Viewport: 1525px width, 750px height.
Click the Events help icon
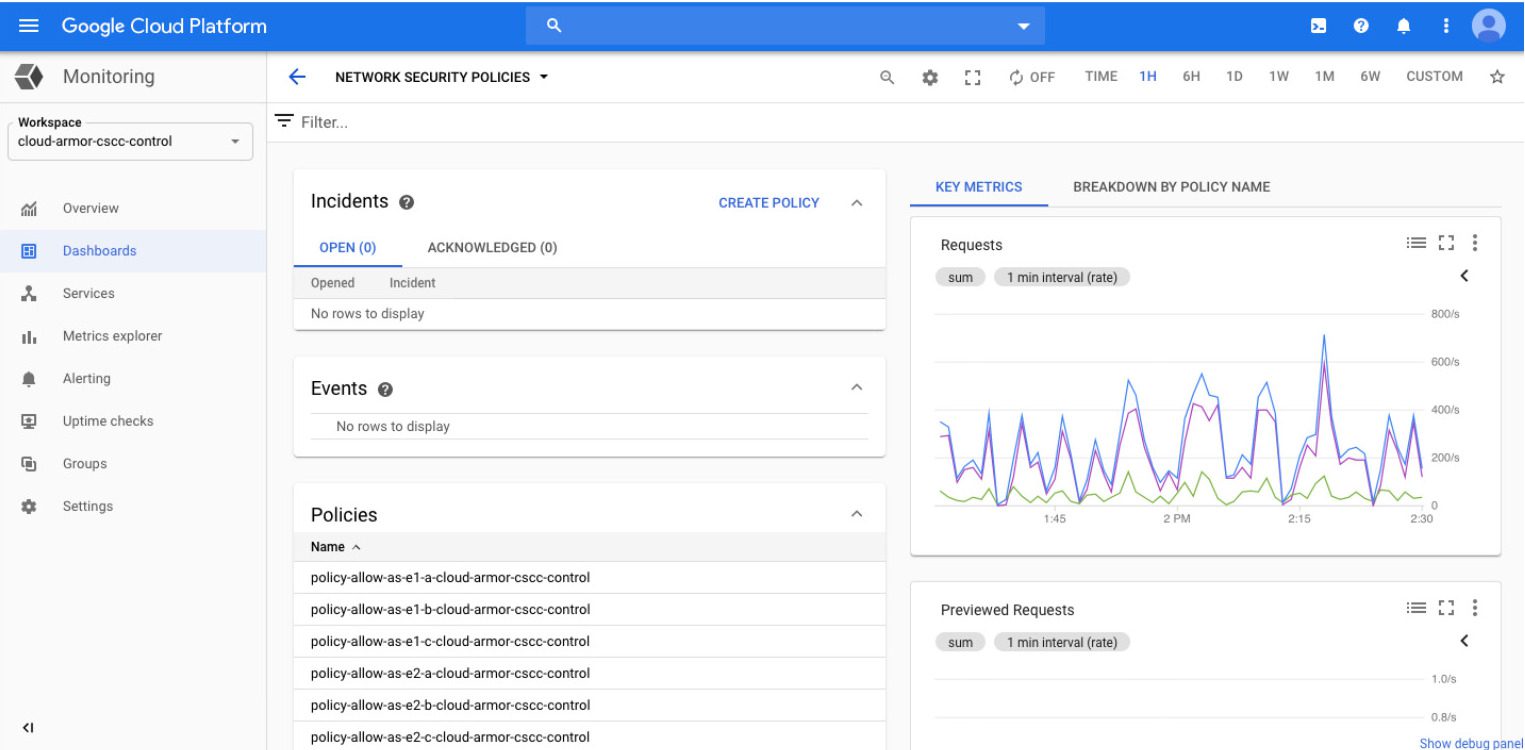pyautogui.click(x=385, y=389)
